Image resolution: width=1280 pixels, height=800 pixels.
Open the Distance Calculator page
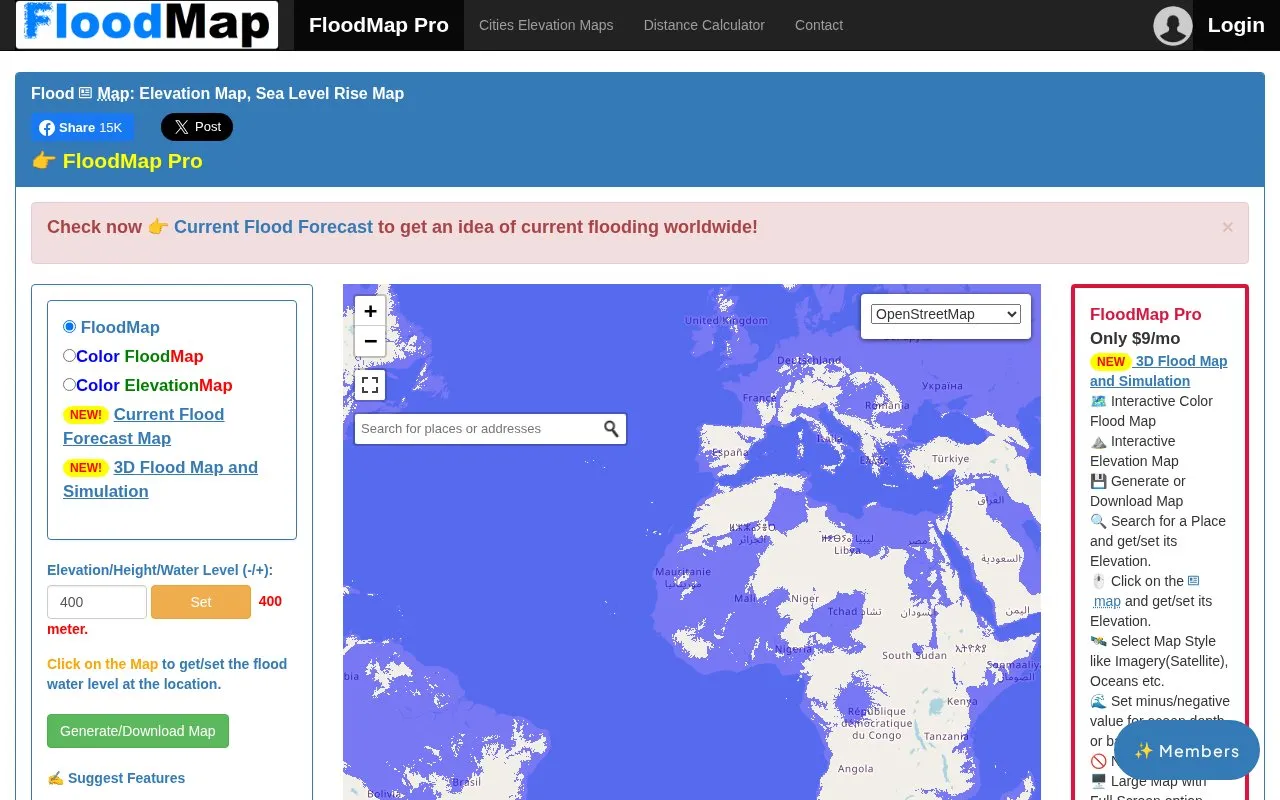click(704, 25)
